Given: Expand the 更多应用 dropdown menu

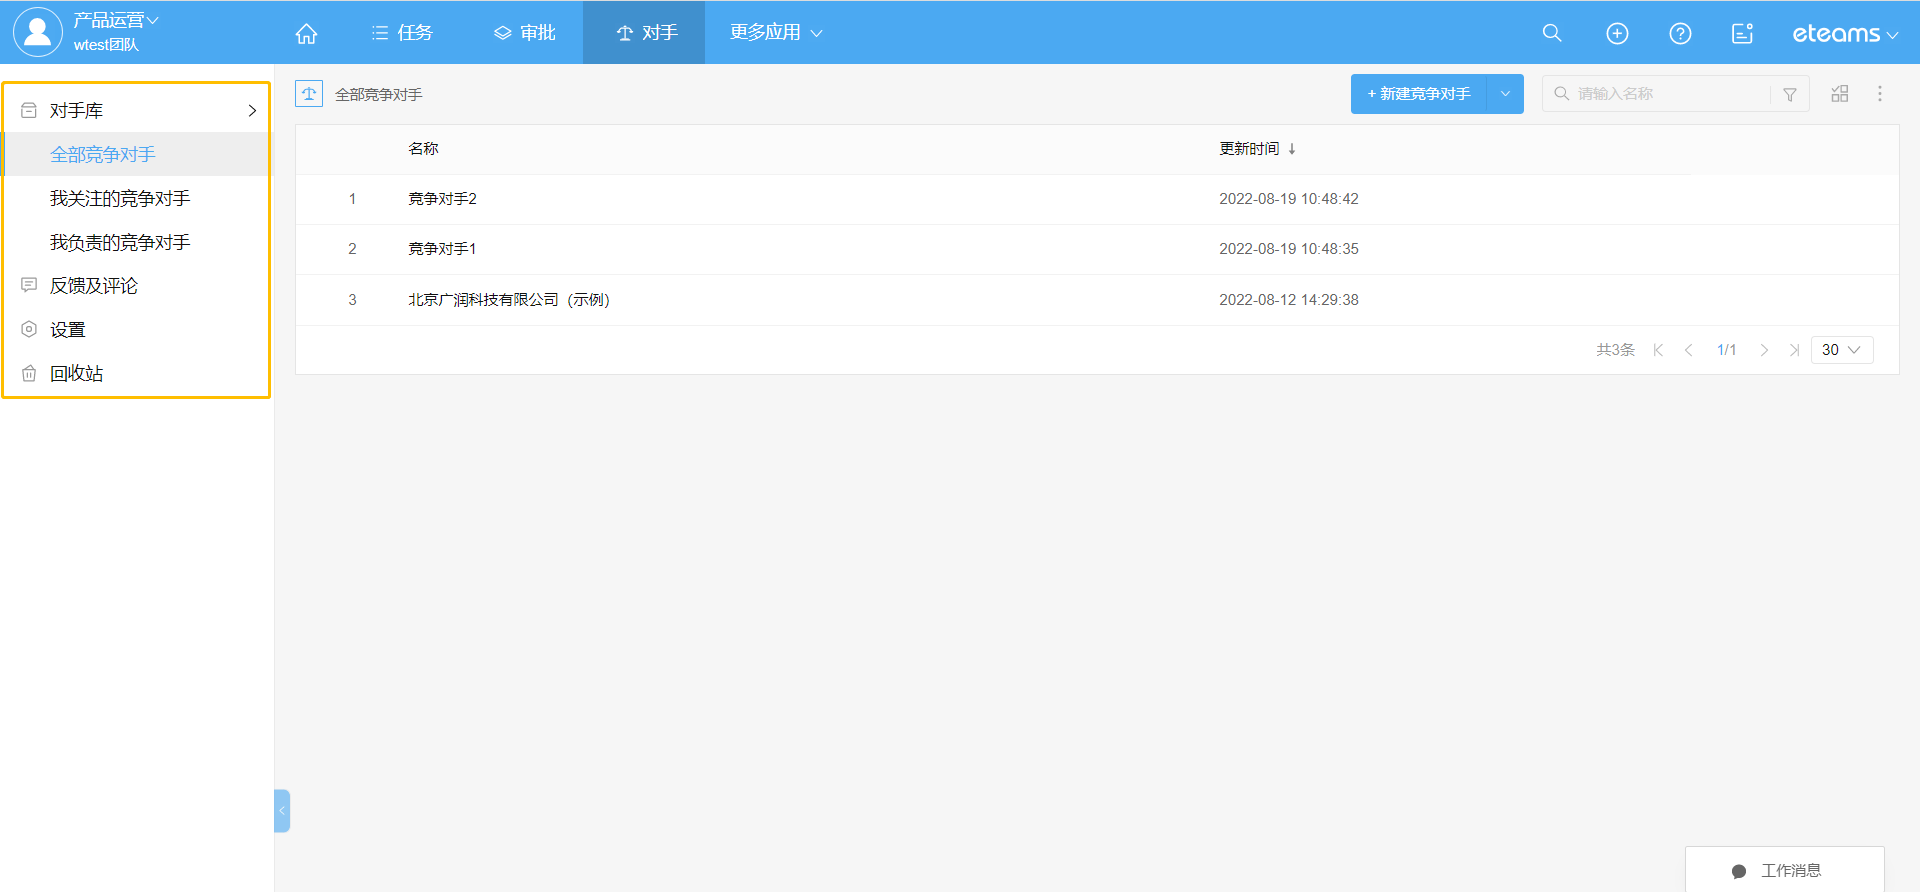Looking at the screenshot, I should (x=775, y=33).
